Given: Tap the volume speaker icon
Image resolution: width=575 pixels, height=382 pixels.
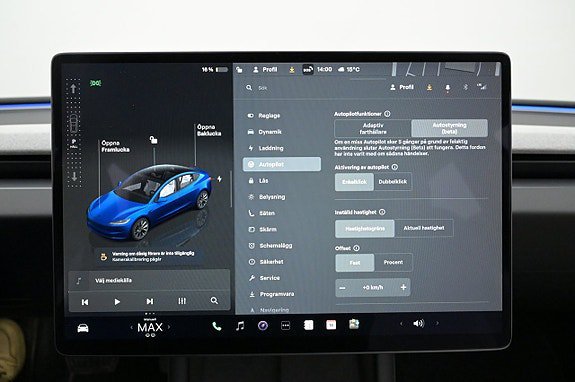Looking at the screenshot, I should [x=419, y=323].
